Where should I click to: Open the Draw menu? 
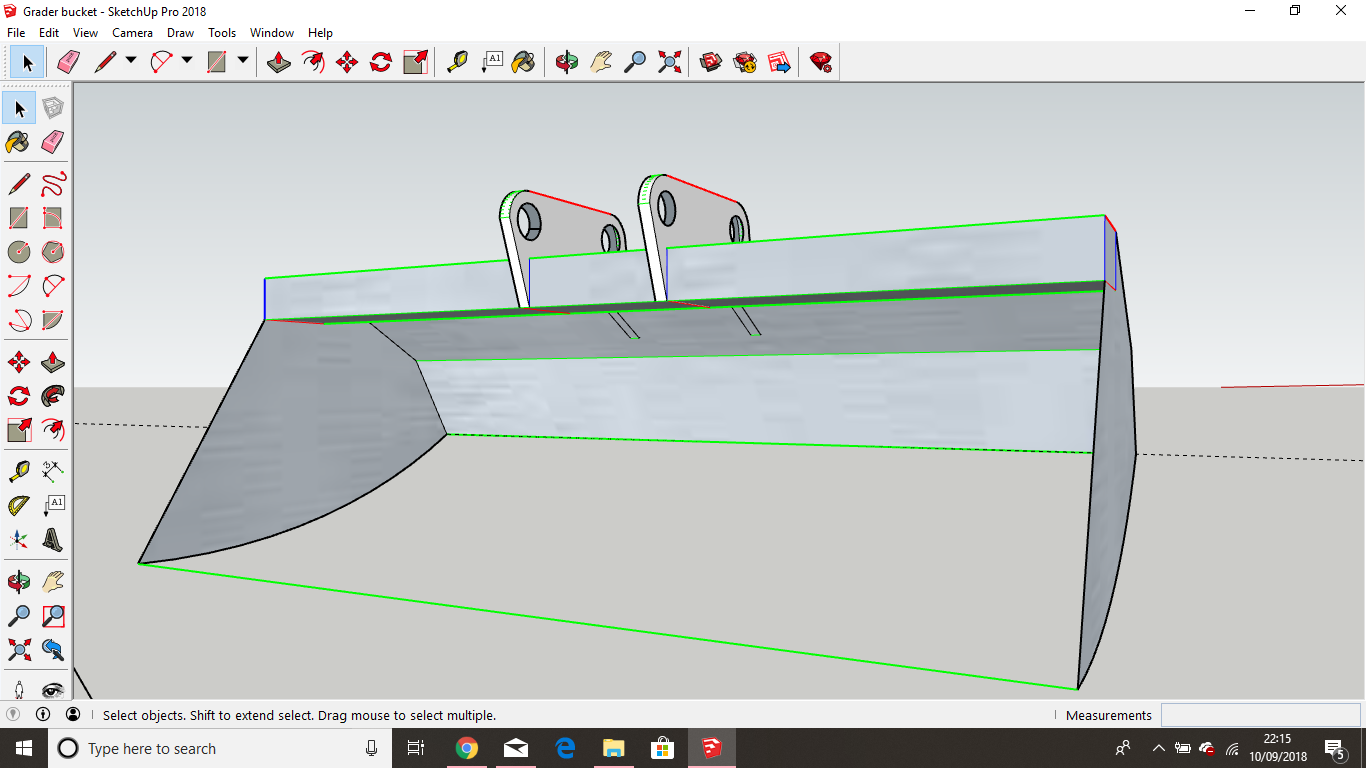[x=181, y=33]
